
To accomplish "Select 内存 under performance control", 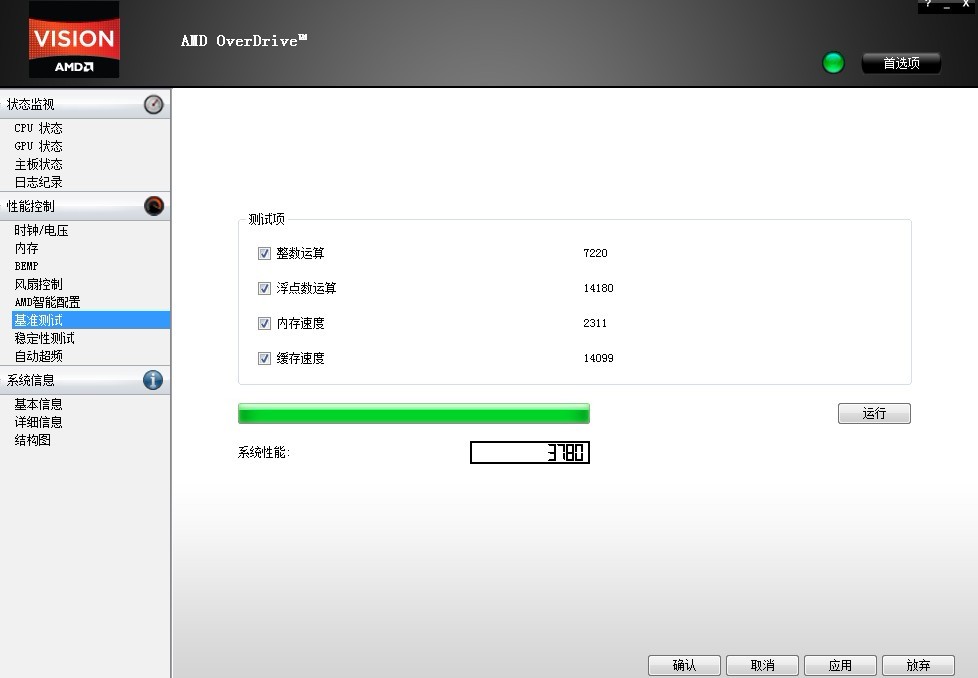I will pyautogui.click(x=26, y=248).
